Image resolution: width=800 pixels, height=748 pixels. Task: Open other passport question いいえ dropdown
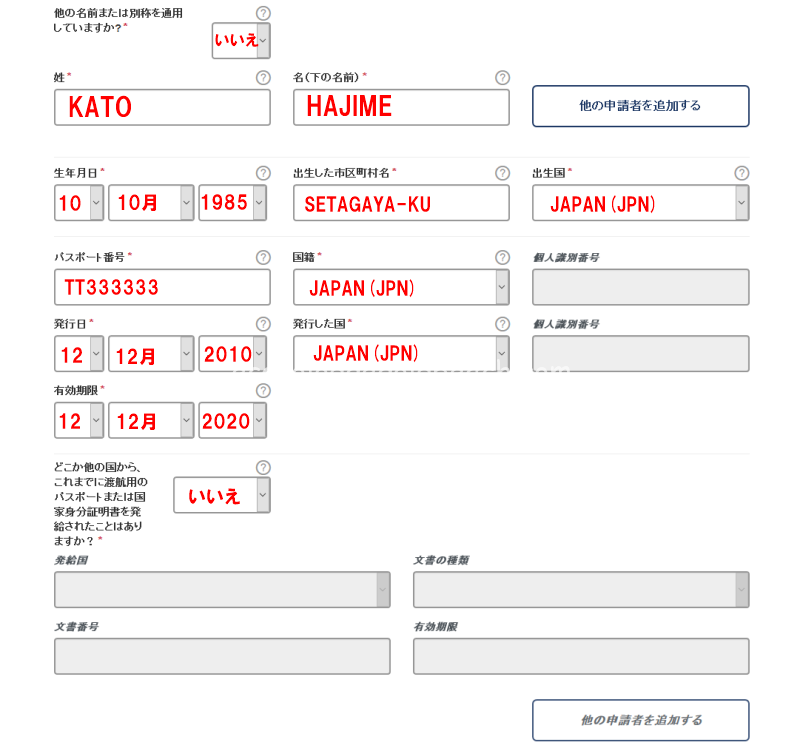coord(221,495)
